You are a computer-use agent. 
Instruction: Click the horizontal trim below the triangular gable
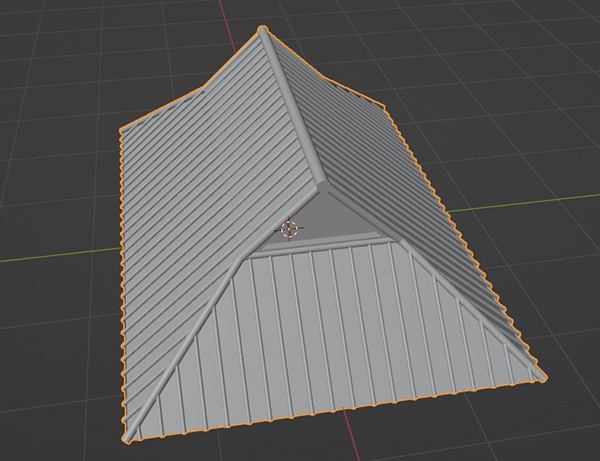coord(320,246)
